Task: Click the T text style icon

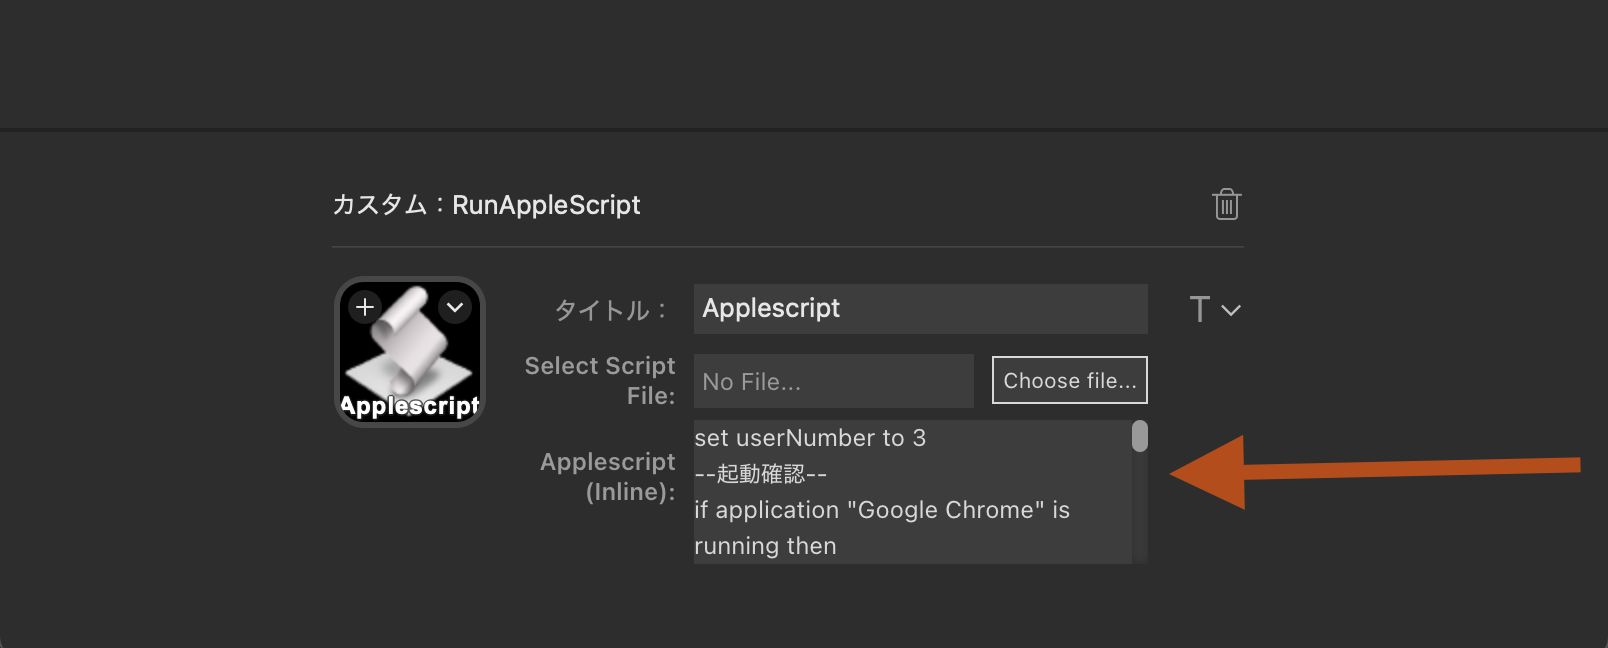Action: tap(1199, 309)
